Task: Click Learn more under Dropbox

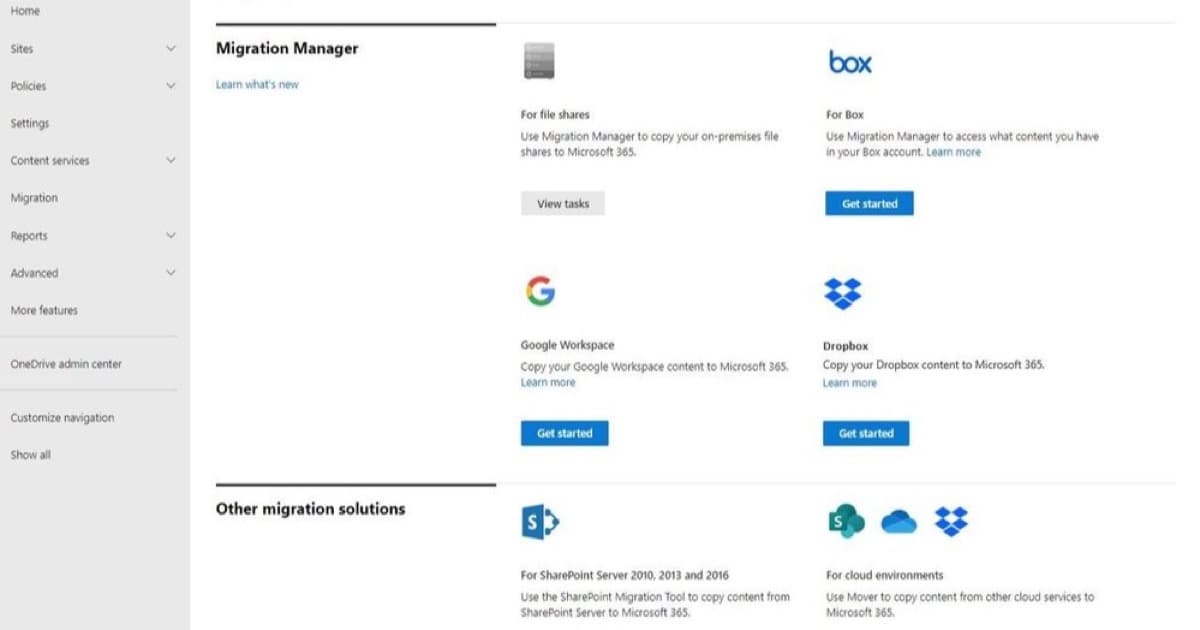Action: click(x=850, y=383)
